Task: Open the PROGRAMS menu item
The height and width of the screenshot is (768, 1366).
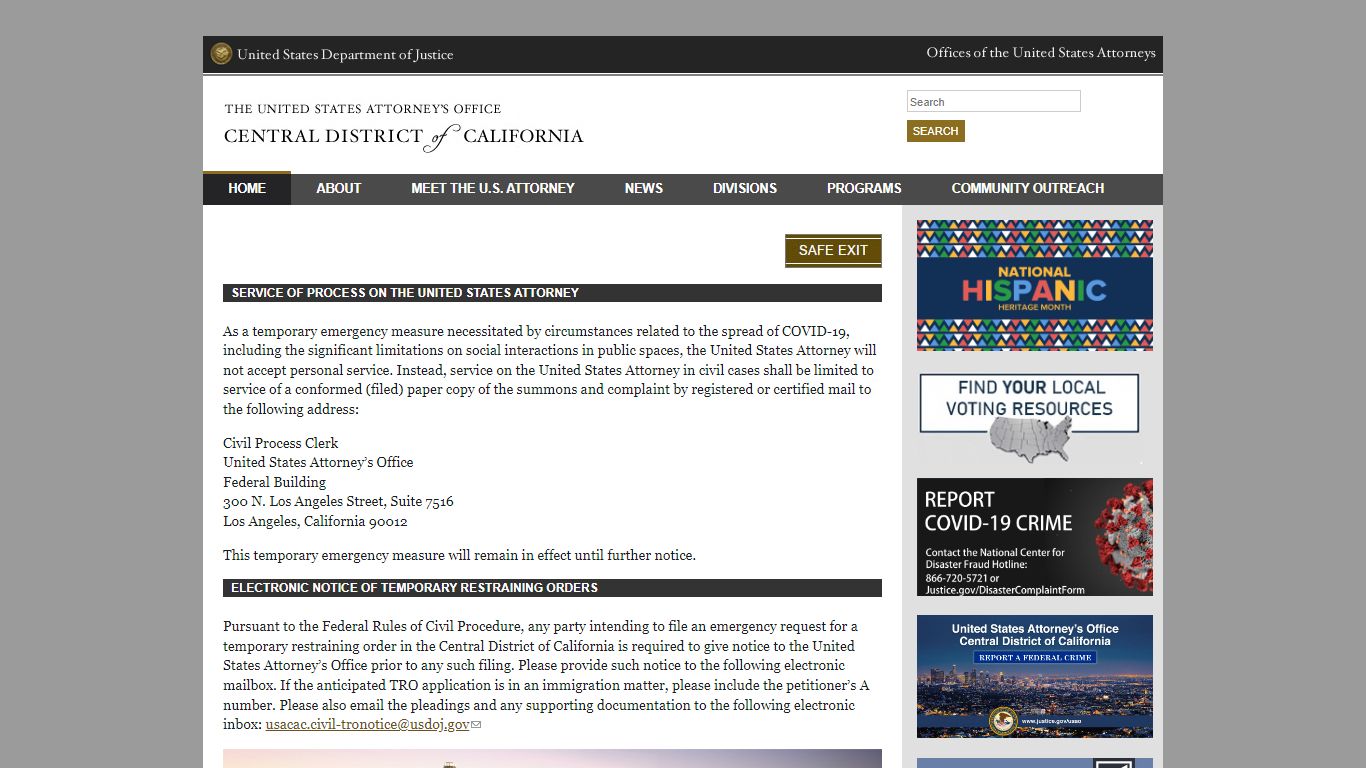Action: pos(864,188)
